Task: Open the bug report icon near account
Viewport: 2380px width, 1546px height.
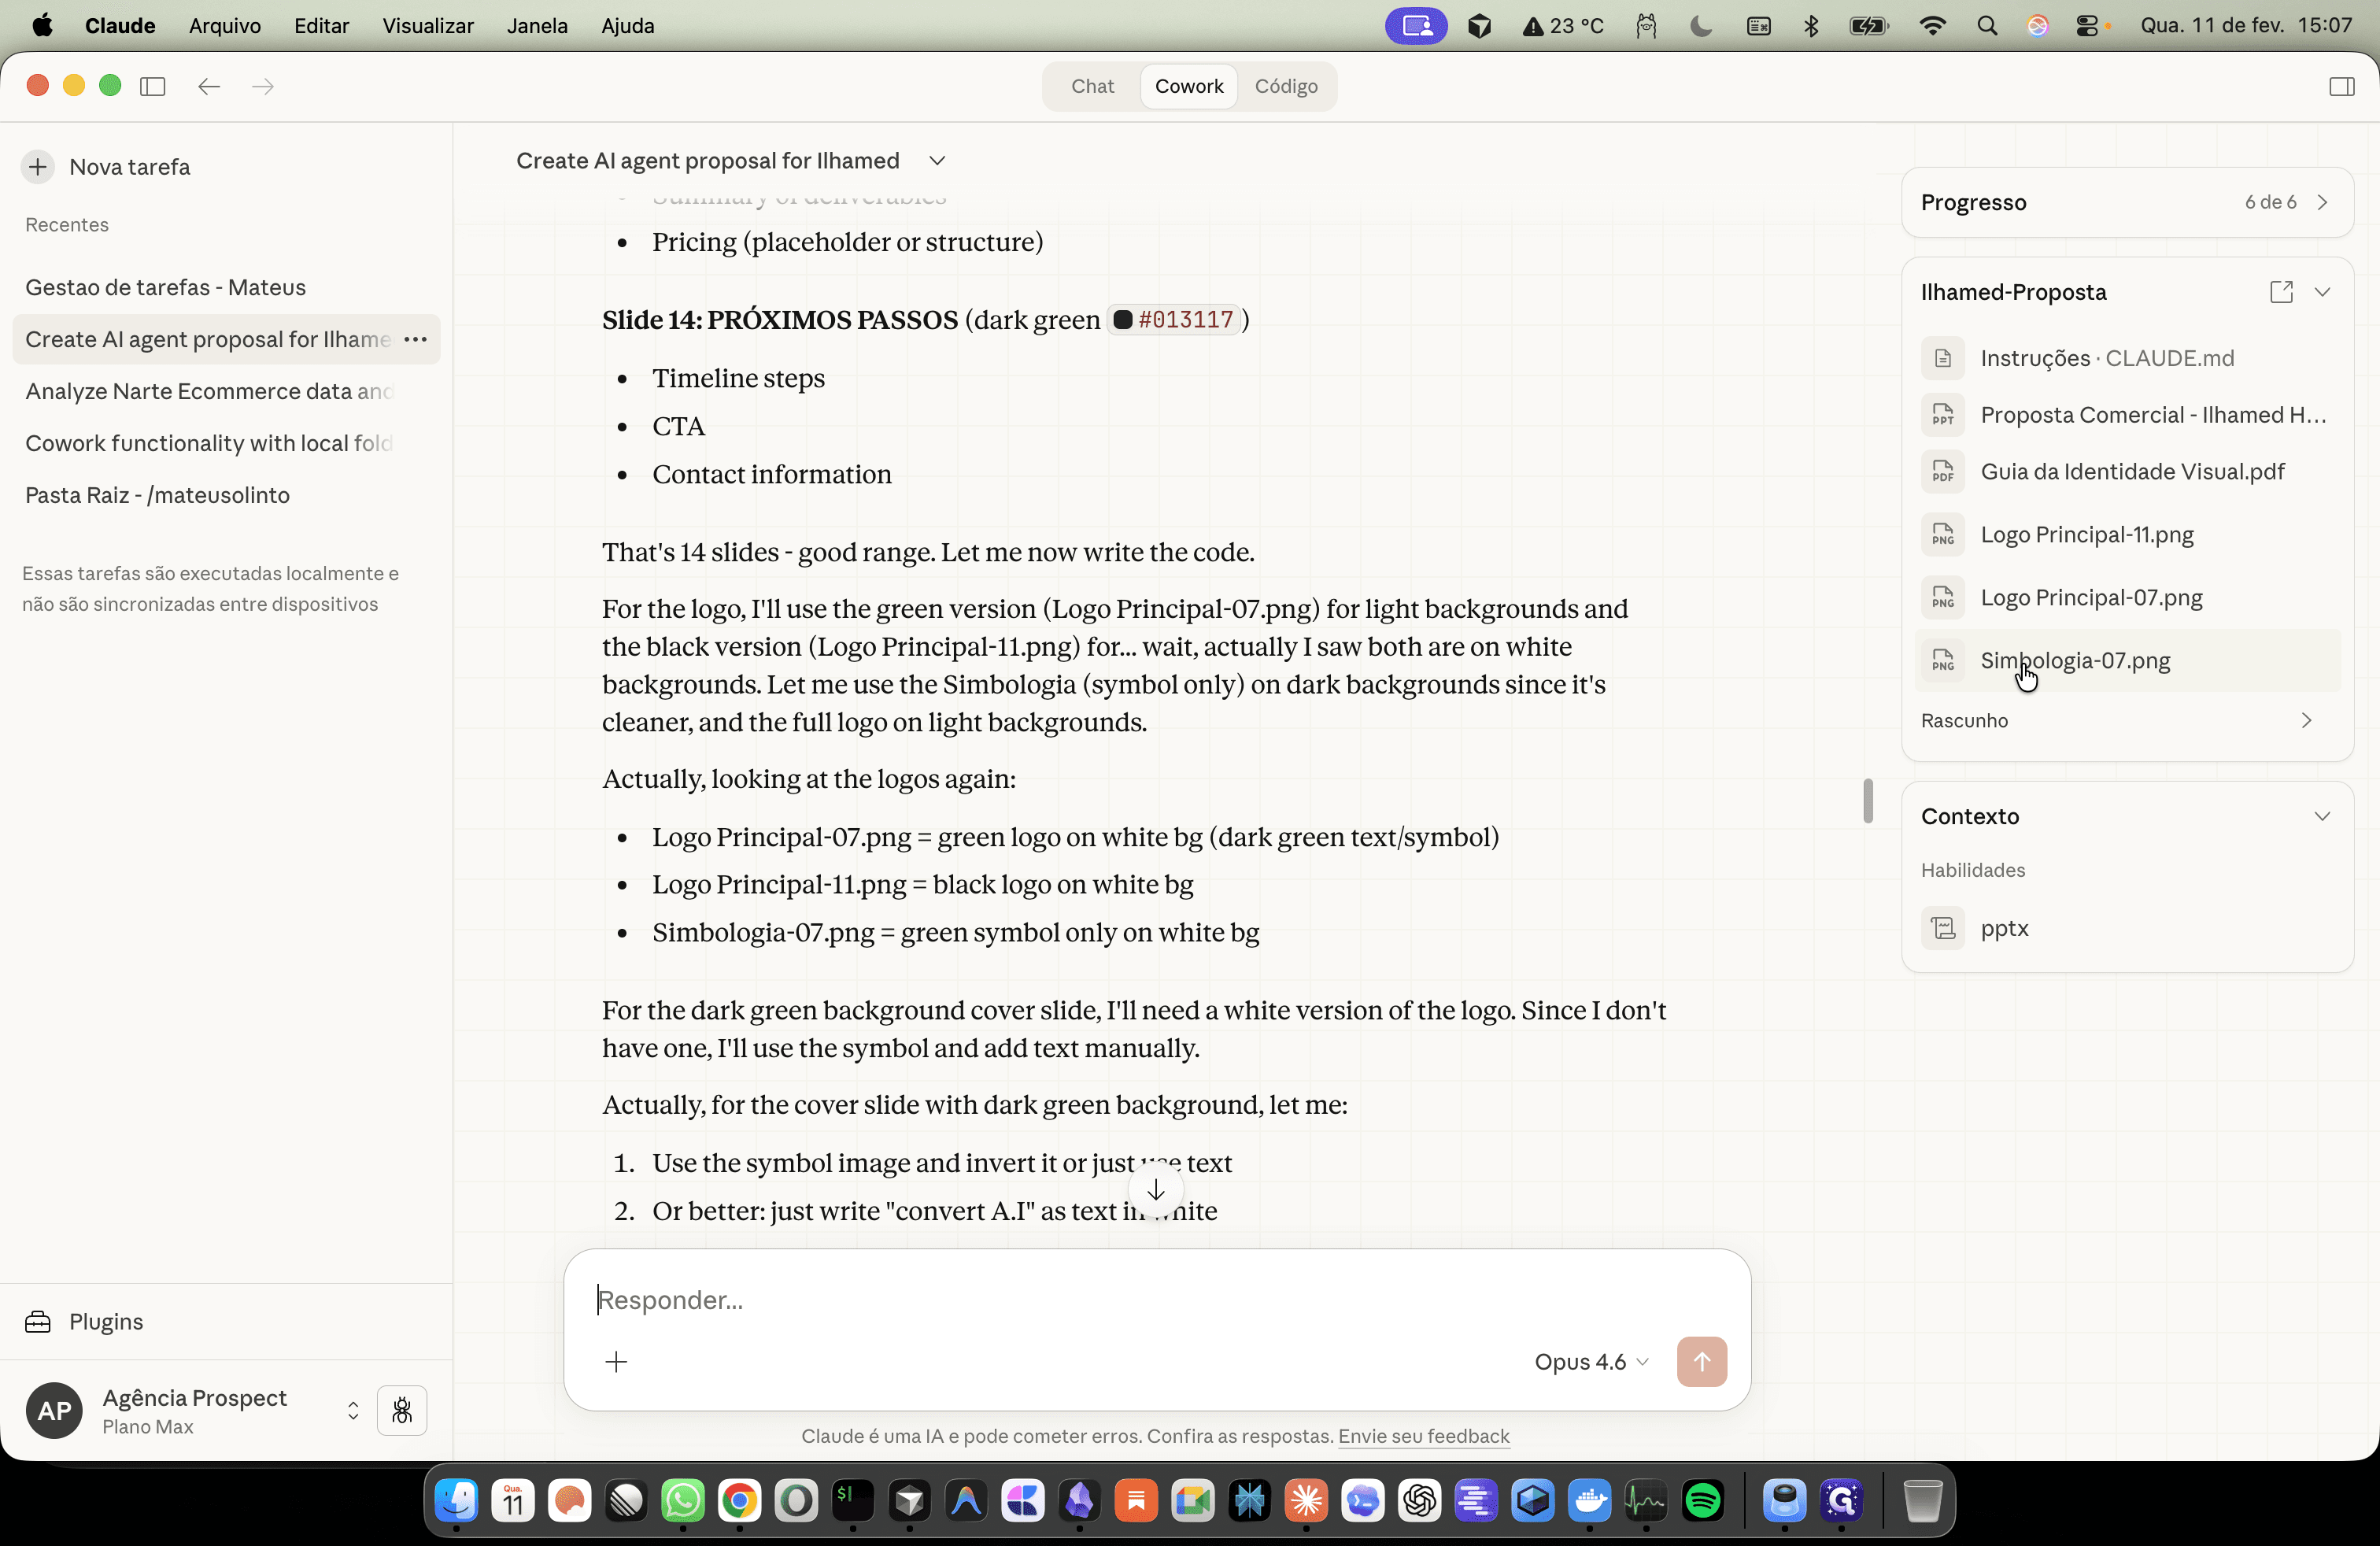Action: click(x=402, y=1410)
